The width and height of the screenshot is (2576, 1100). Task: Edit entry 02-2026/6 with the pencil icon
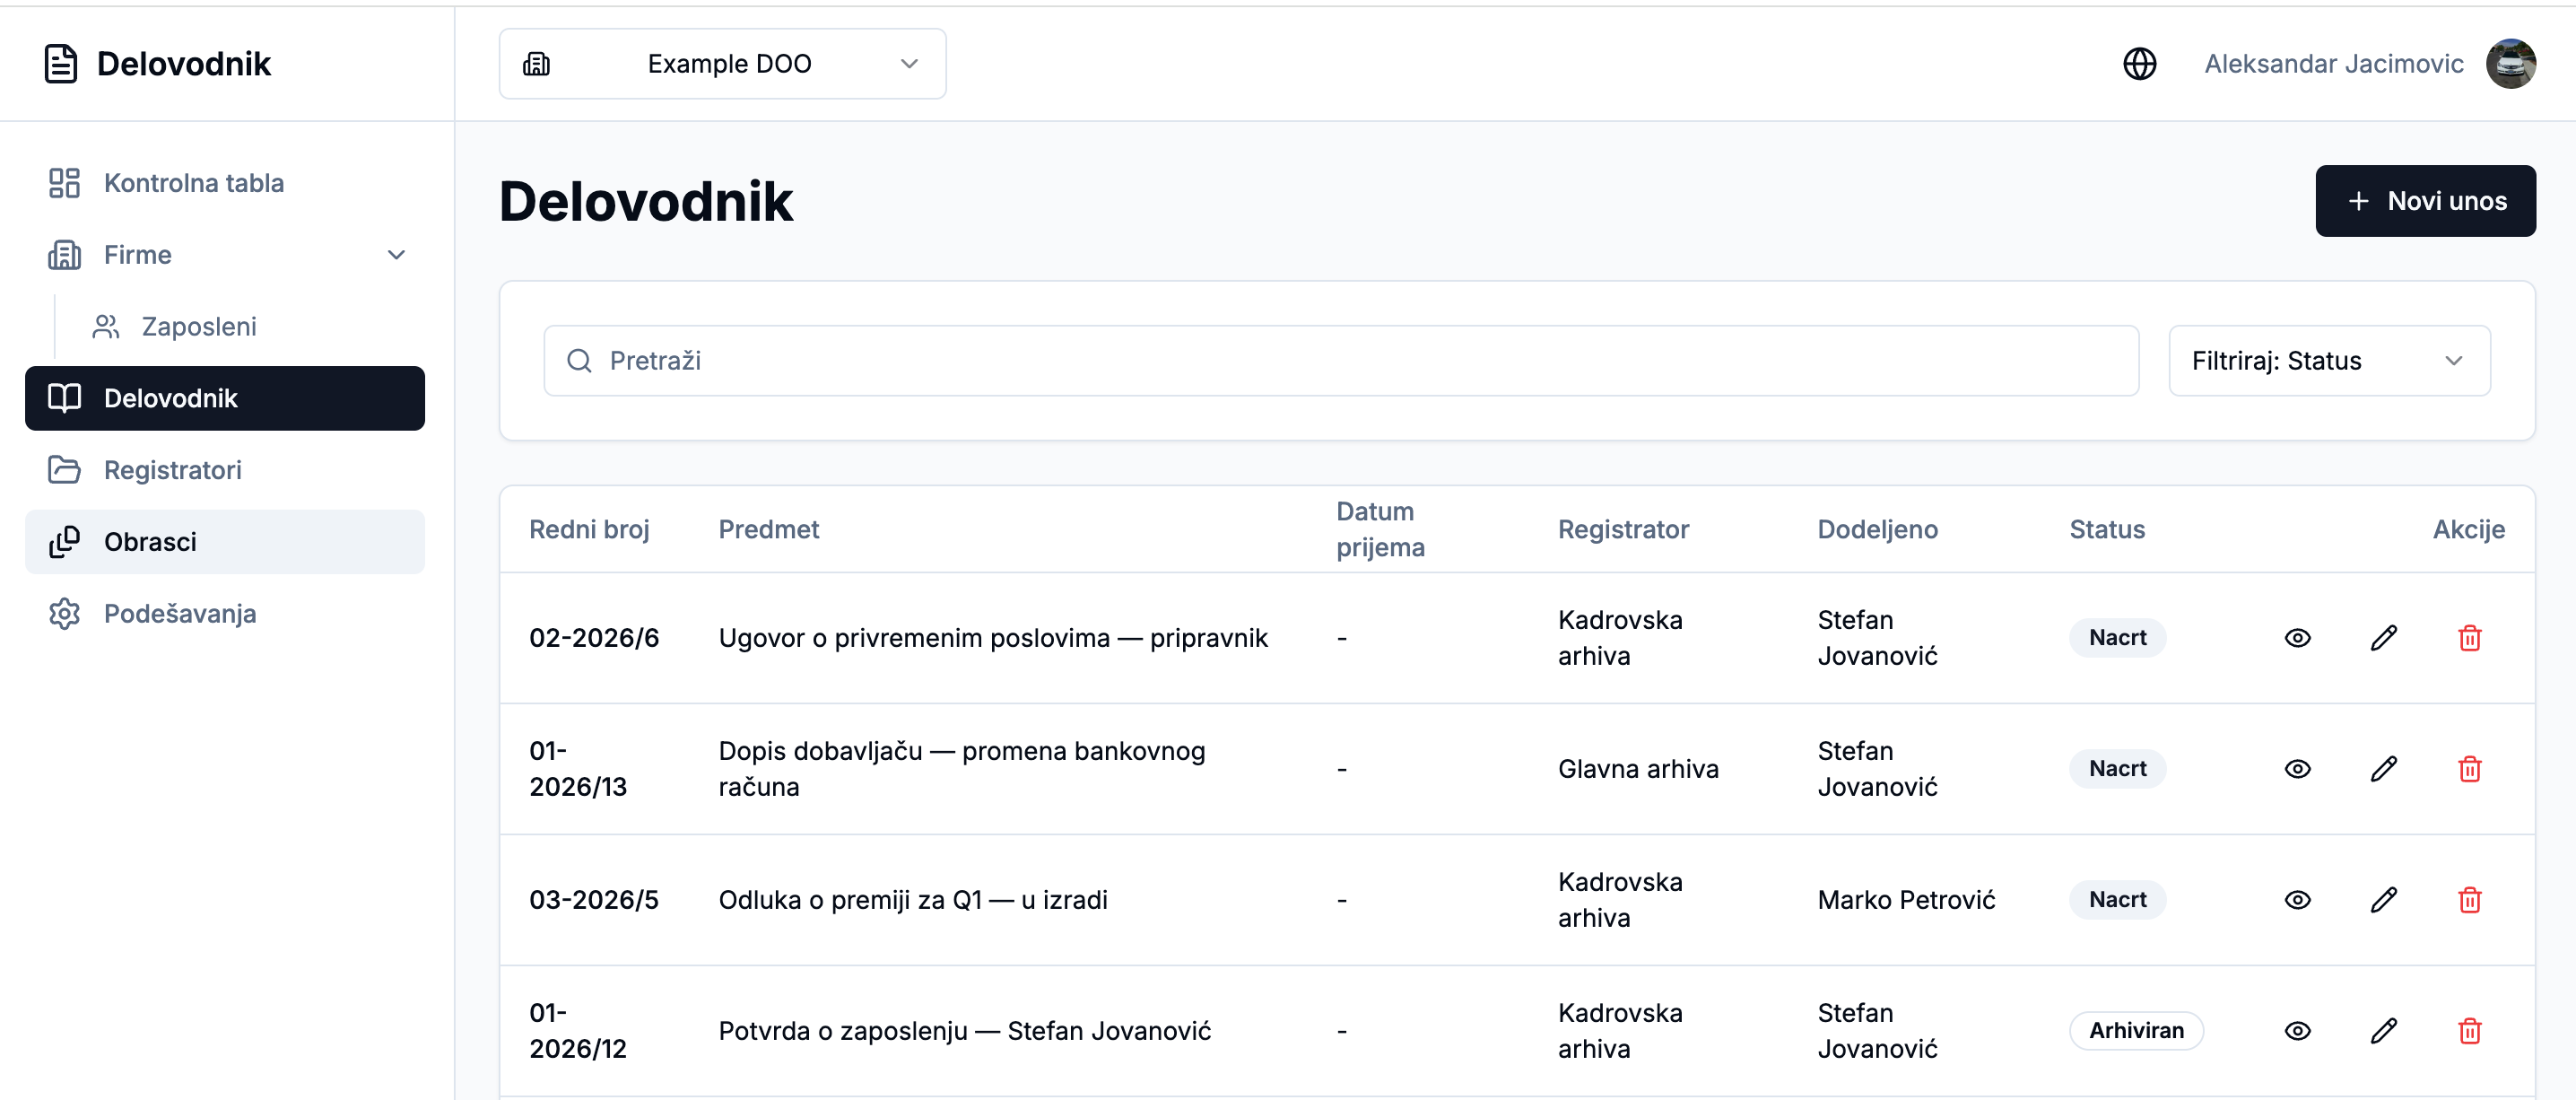point(2383,638)
